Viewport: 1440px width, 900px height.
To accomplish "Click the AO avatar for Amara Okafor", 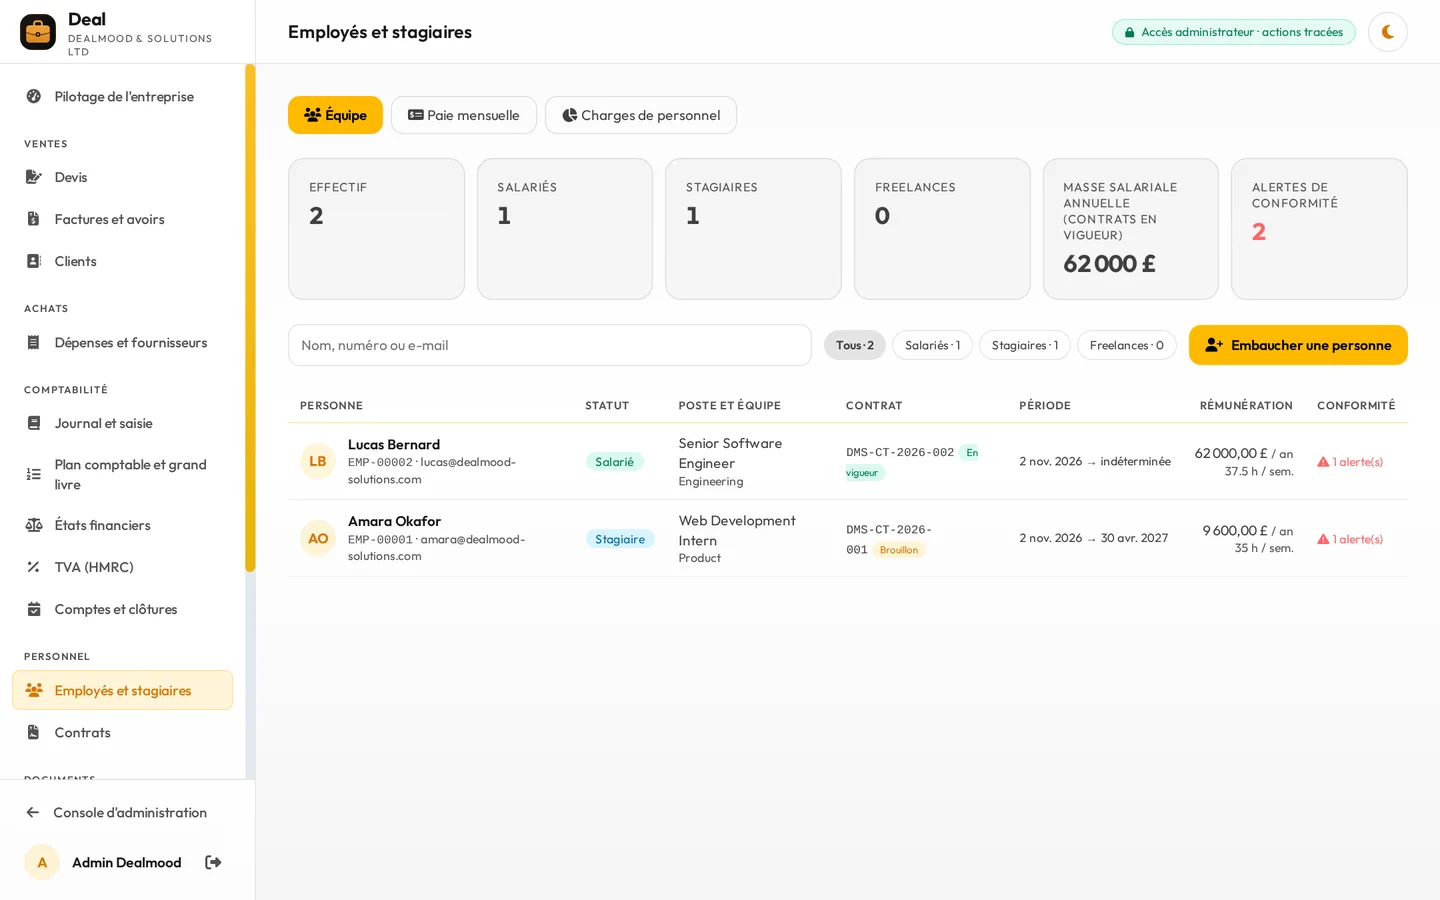I will pyautogui.click(x=318, y=538).
